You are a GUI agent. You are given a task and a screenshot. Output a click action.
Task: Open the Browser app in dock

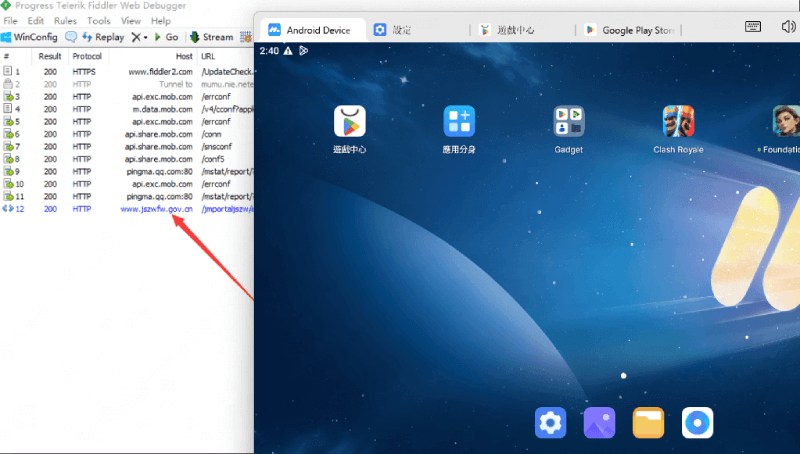click(697, 422)
